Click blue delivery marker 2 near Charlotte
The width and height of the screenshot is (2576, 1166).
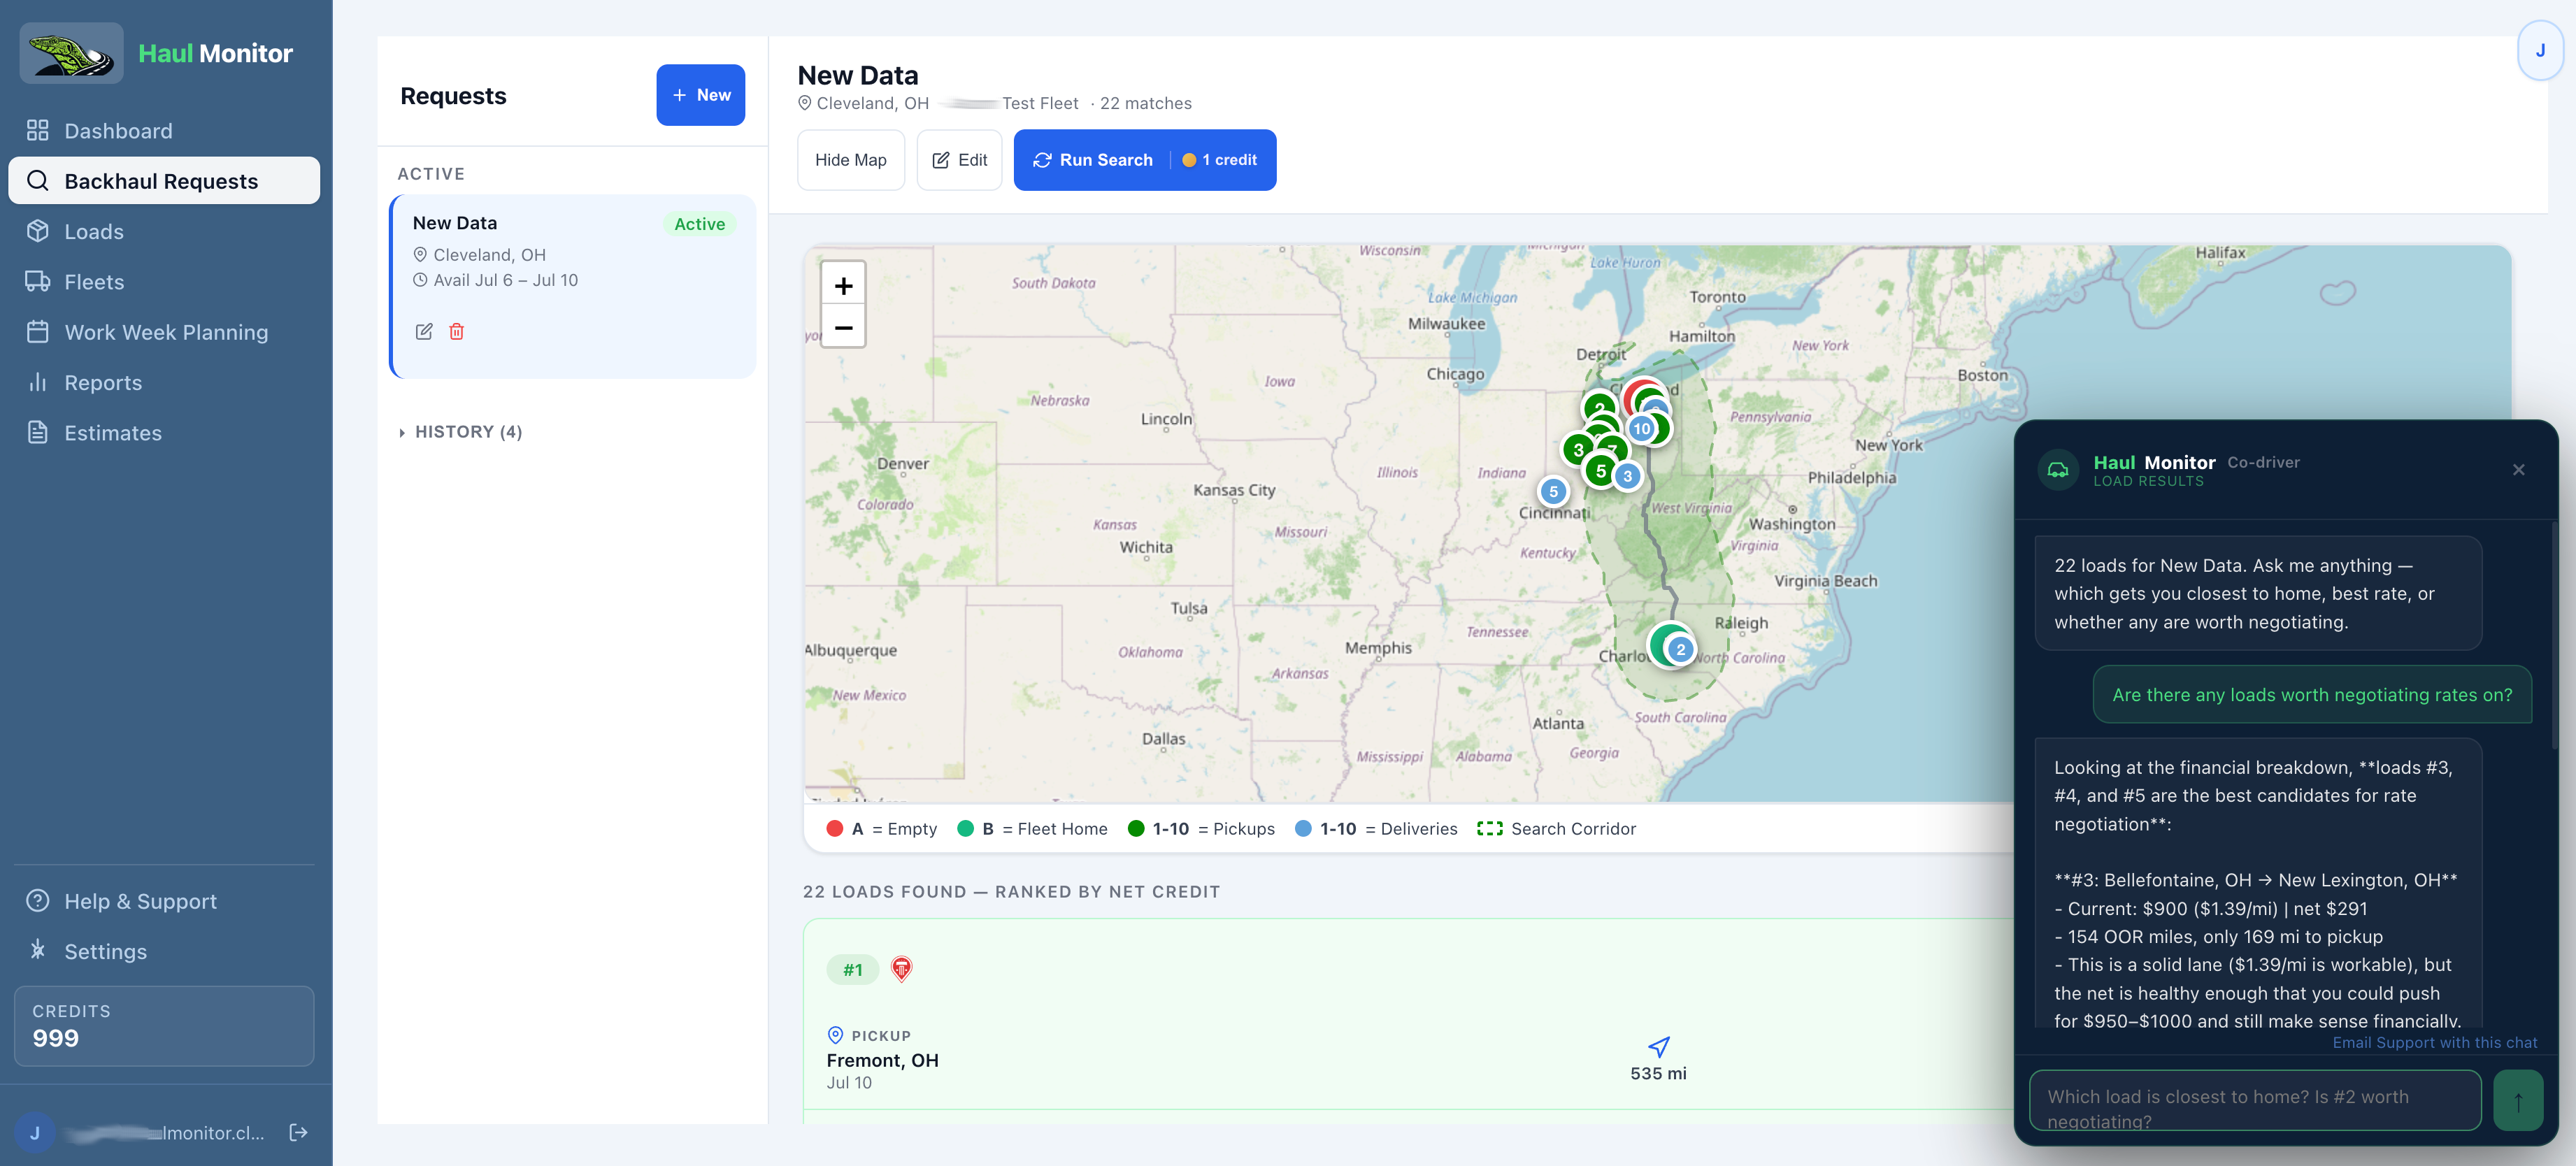(x=1681, y=649)
